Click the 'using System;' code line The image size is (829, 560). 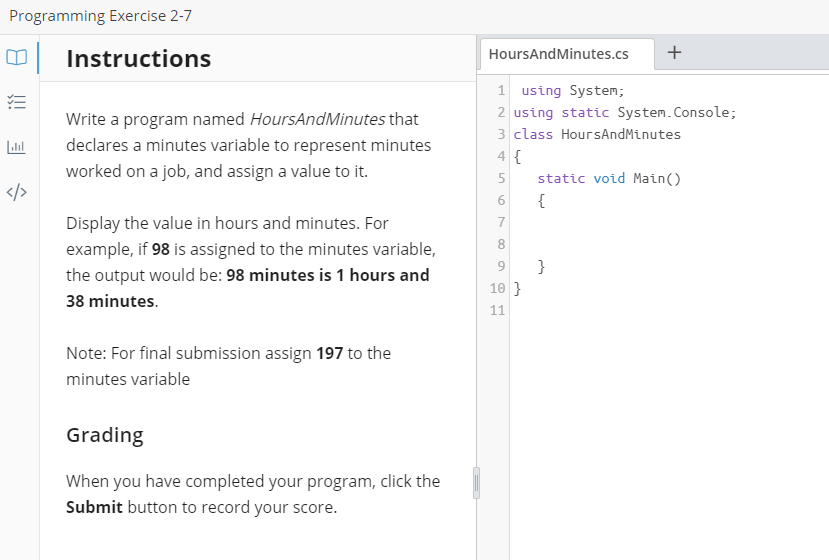coord(573,91)
